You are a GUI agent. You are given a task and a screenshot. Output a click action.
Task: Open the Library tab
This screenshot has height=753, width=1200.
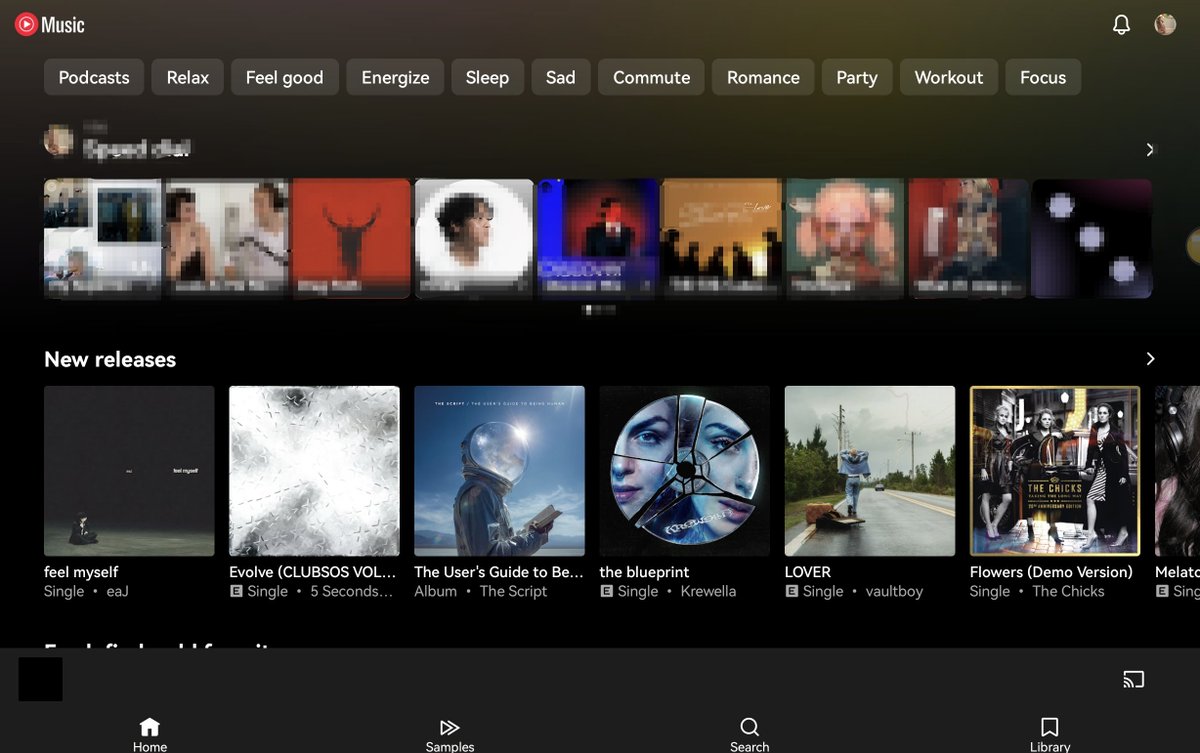1050,735
